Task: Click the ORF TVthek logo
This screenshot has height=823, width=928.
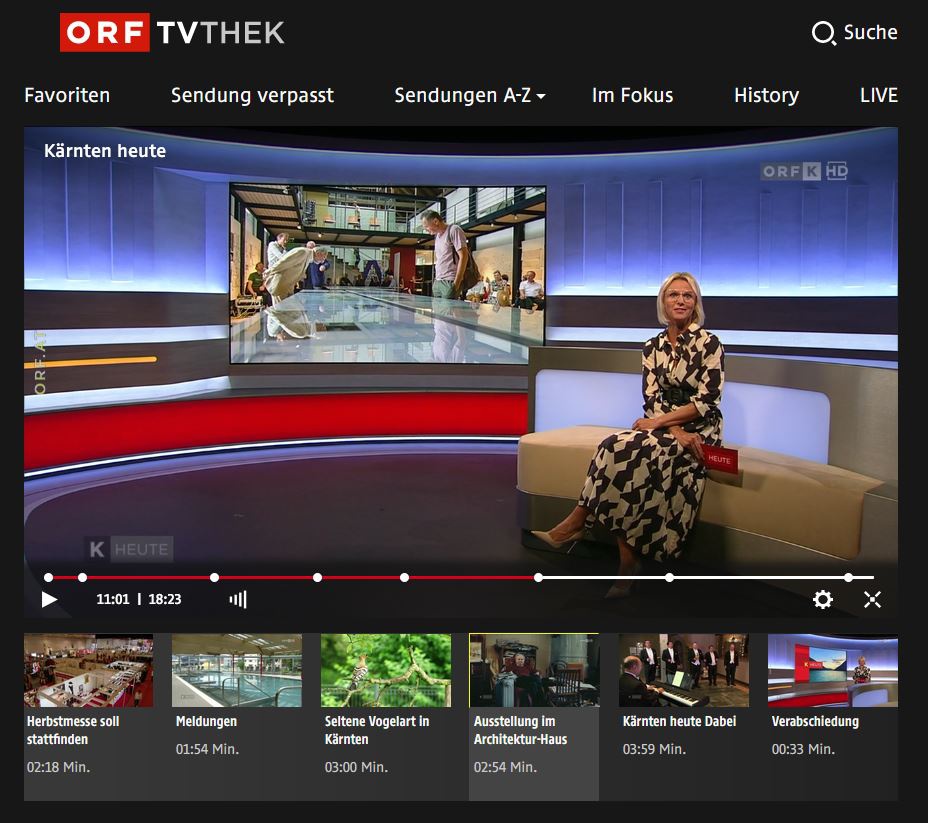Action: click(x=172, y=32)
